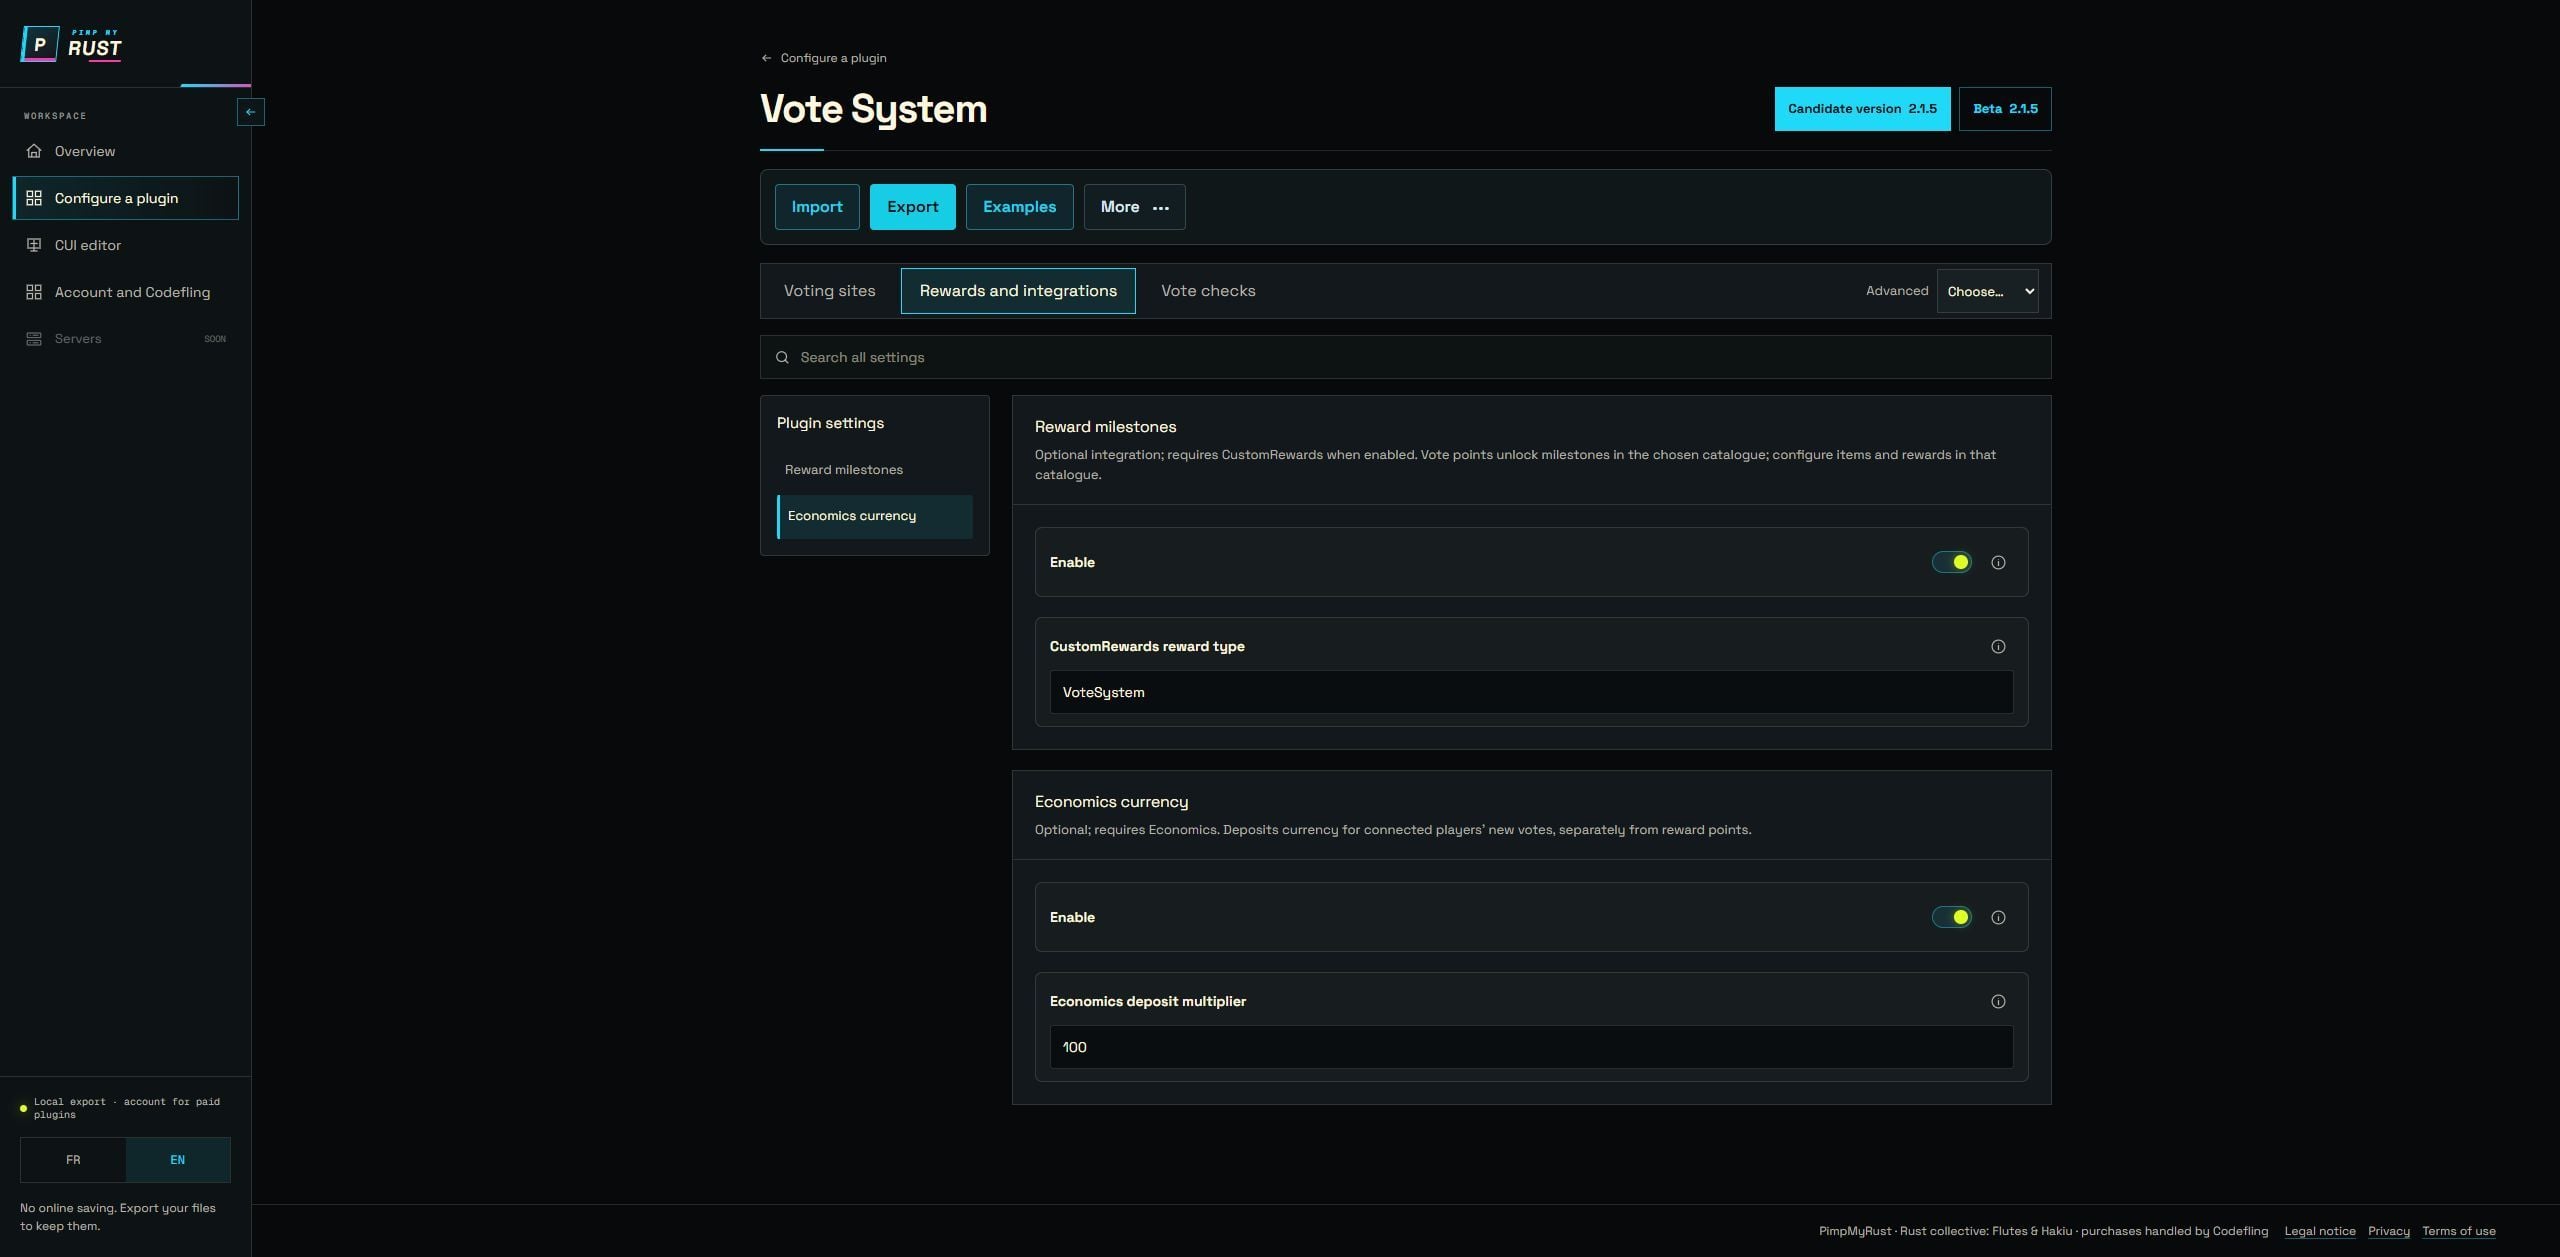Disable the Reward milestones Enable toggle
This screenshot has width=2560, height=1257.
click(x=1951, y=562)
